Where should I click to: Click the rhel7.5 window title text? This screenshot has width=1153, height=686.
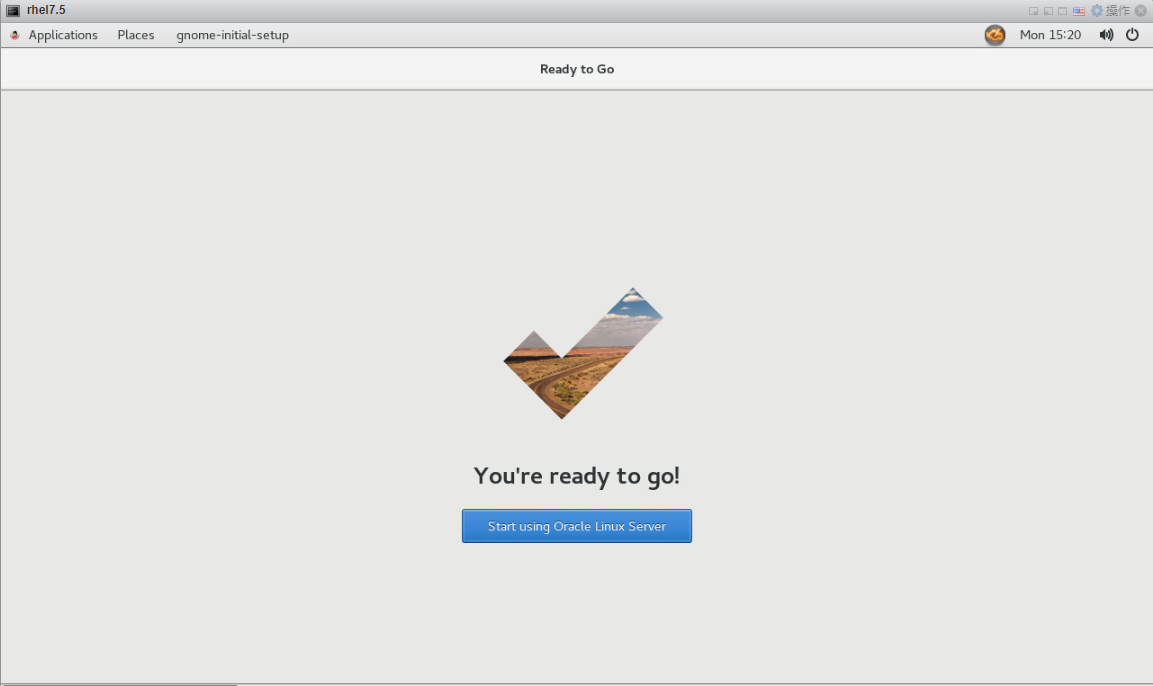[46, 10]
